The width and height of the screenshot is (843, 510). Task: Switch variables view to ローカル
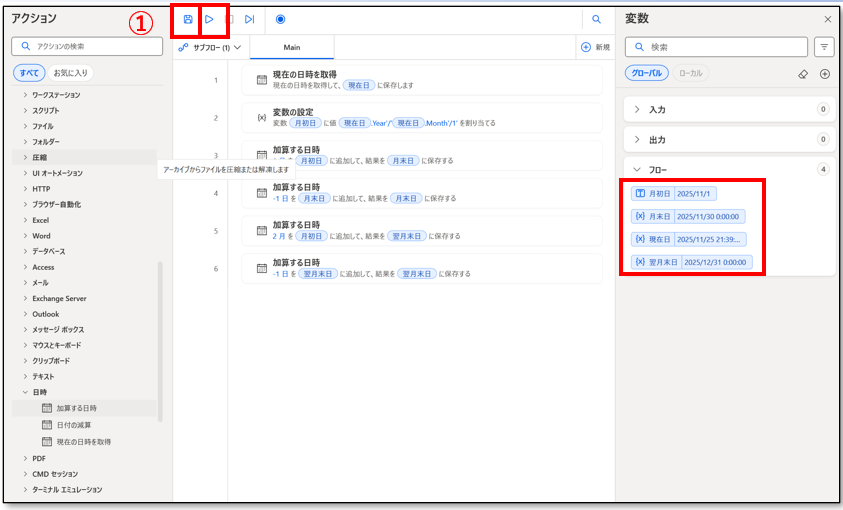click(x=690, y=73)
